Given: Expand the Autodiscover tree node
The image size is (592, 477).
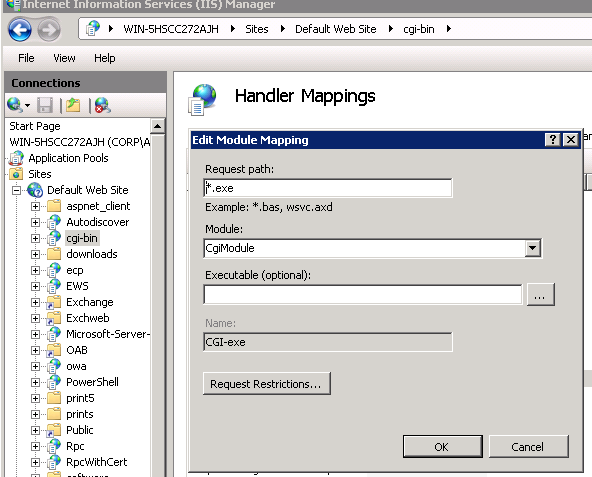Looking at the screenshot, I should (35, 222).
